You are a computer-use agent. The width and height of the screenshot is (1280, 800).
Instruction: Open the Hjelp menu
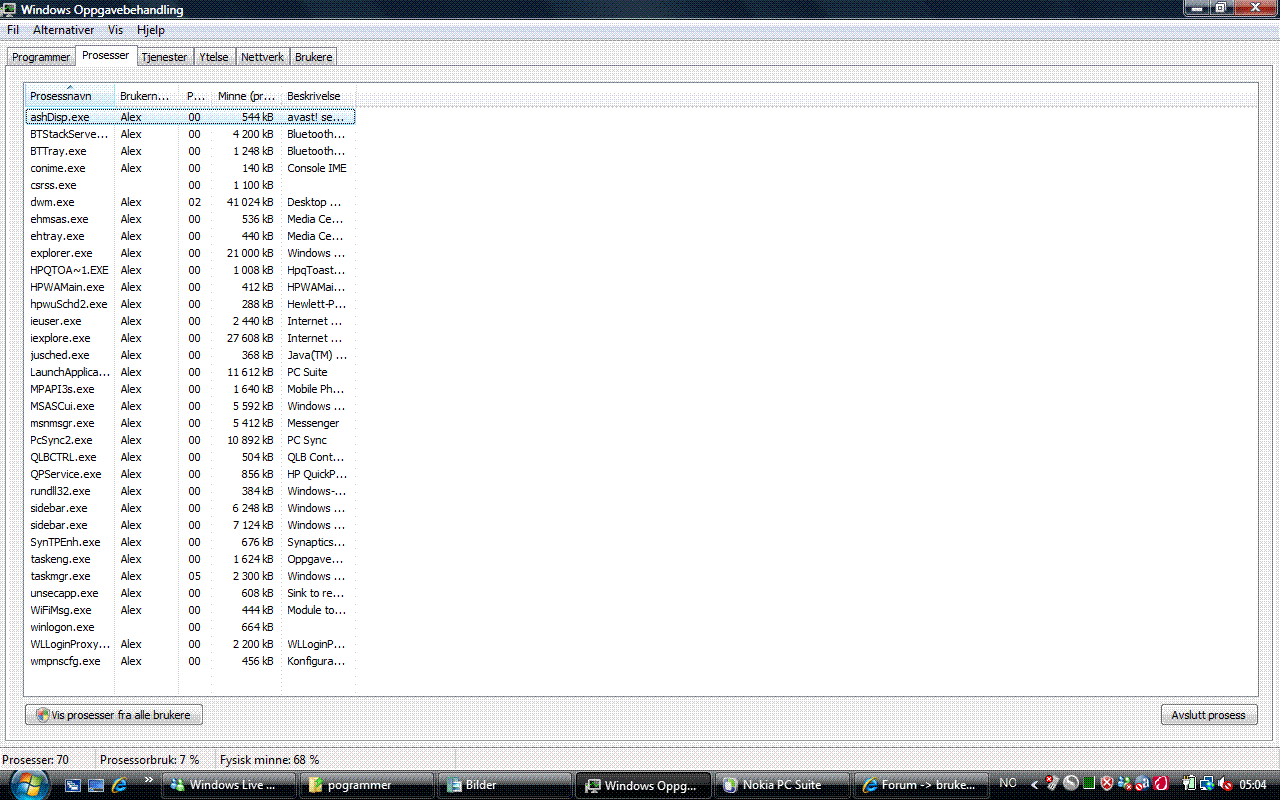click(x=151, y=30)
